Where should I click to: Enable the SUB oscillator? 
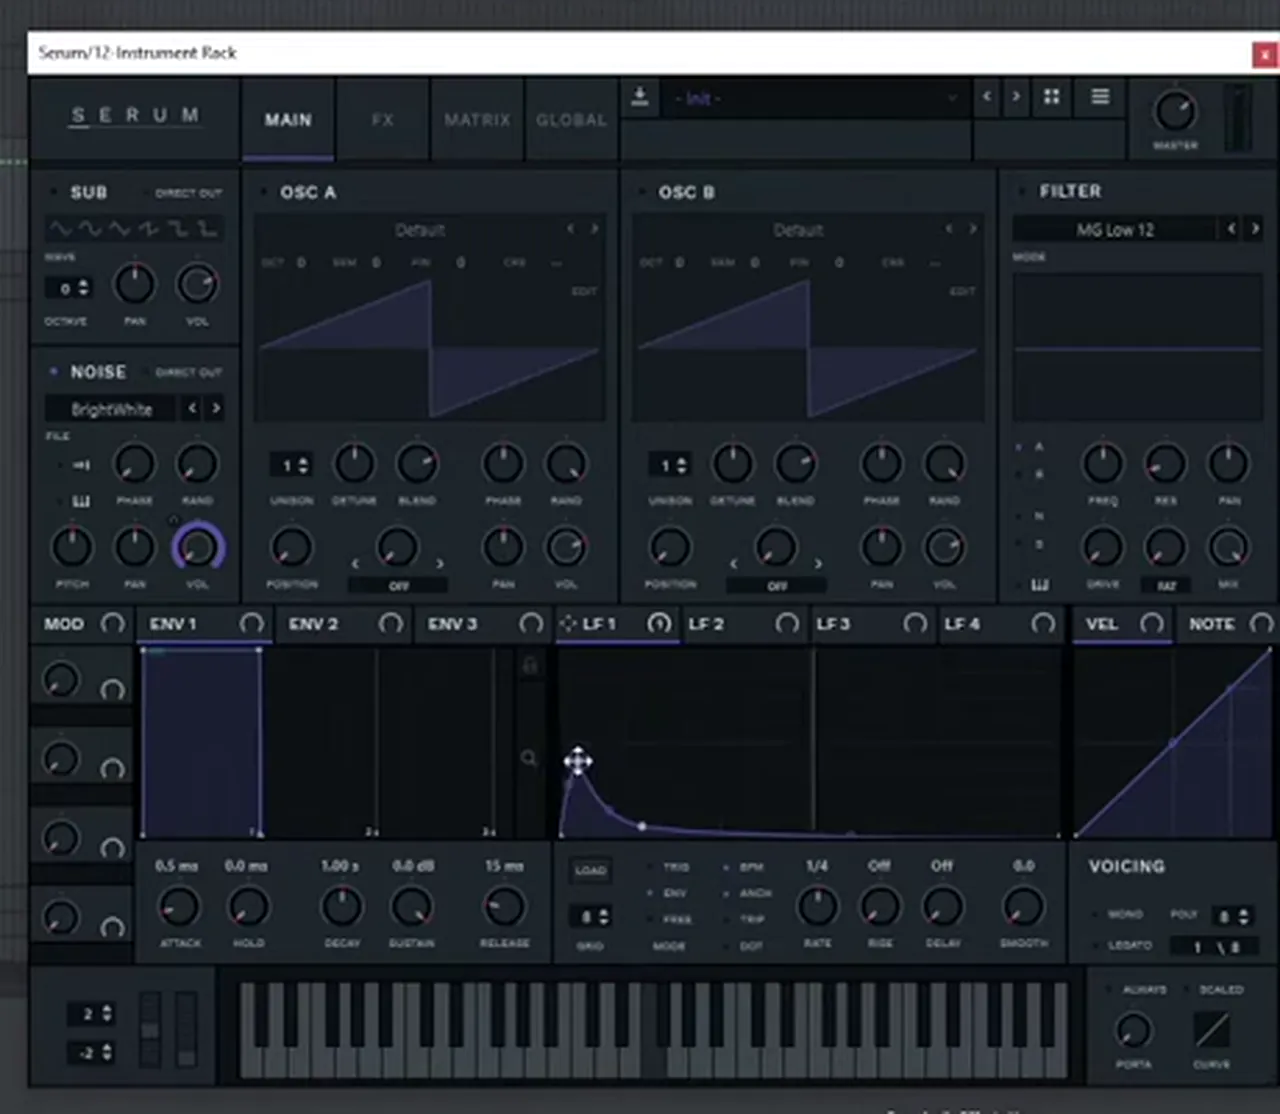(53, 192)
